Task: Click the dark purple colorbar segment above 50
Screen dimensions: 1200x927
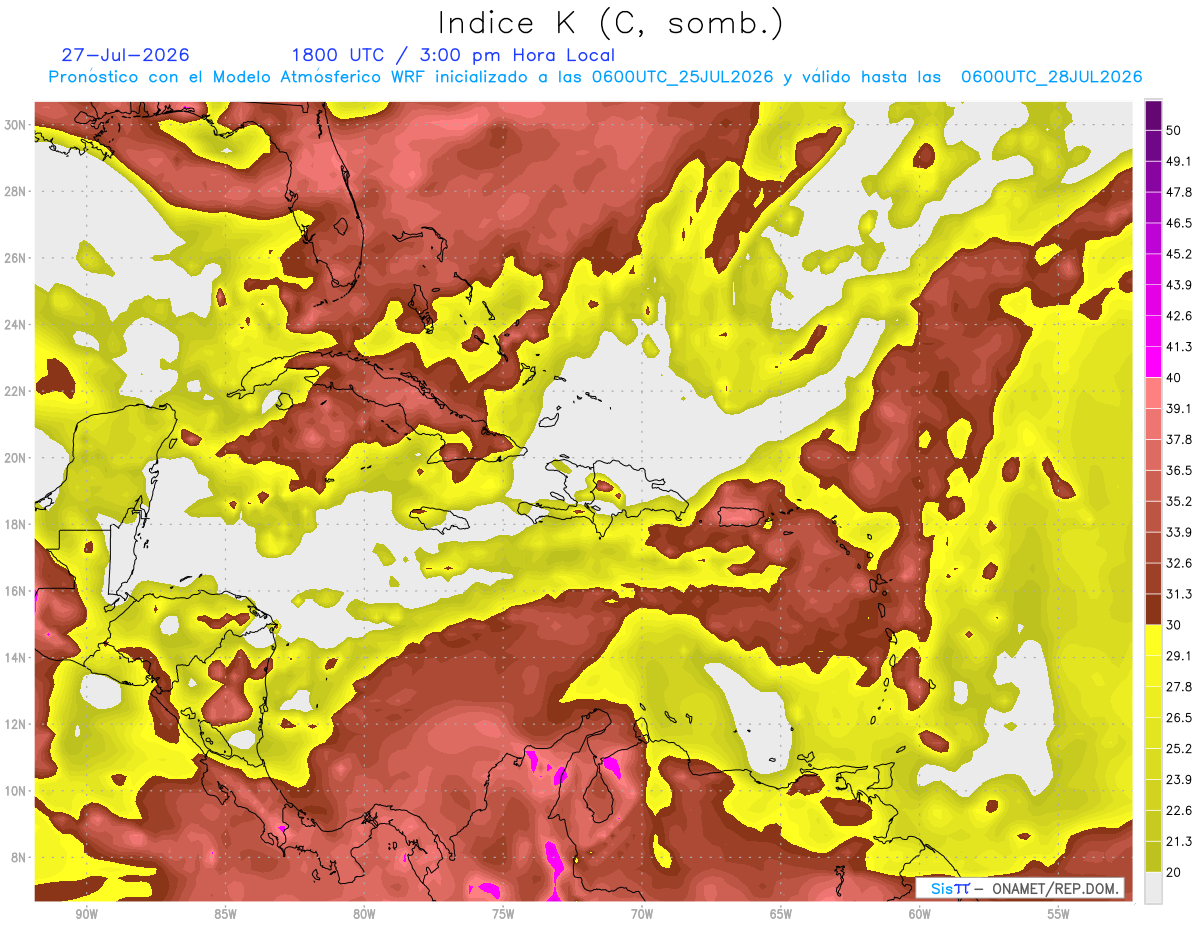Action: click(x=1154, y=115)
